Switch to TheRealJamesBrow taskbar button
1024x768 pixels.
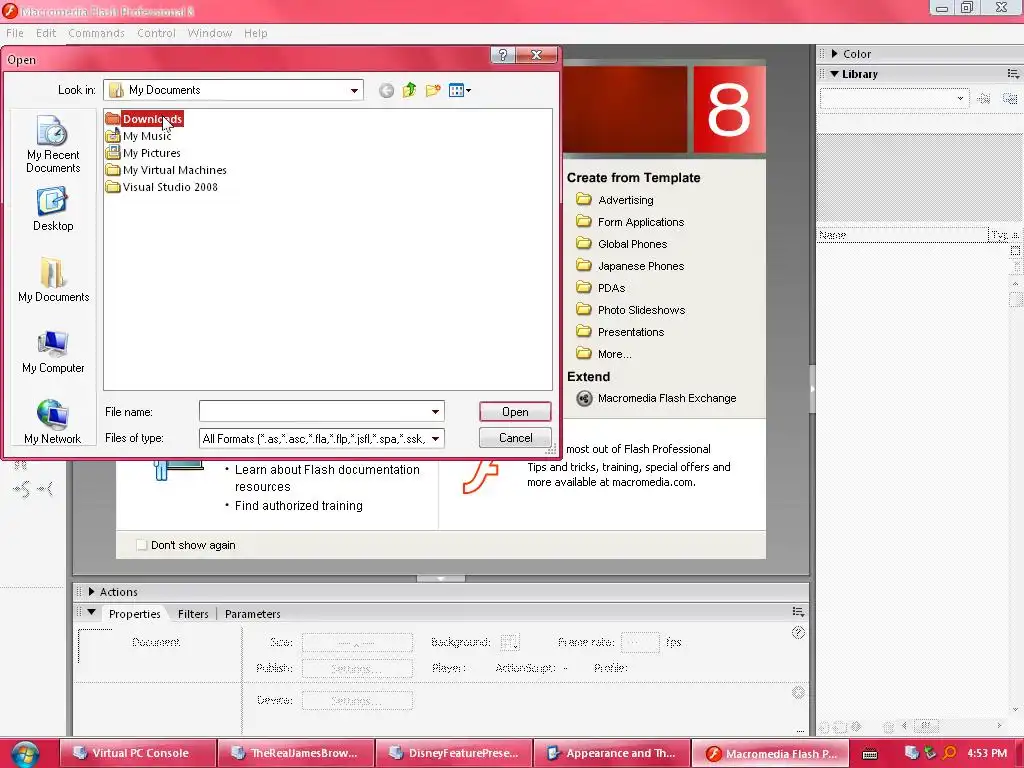pyautogui.click(x=296, y=753)
